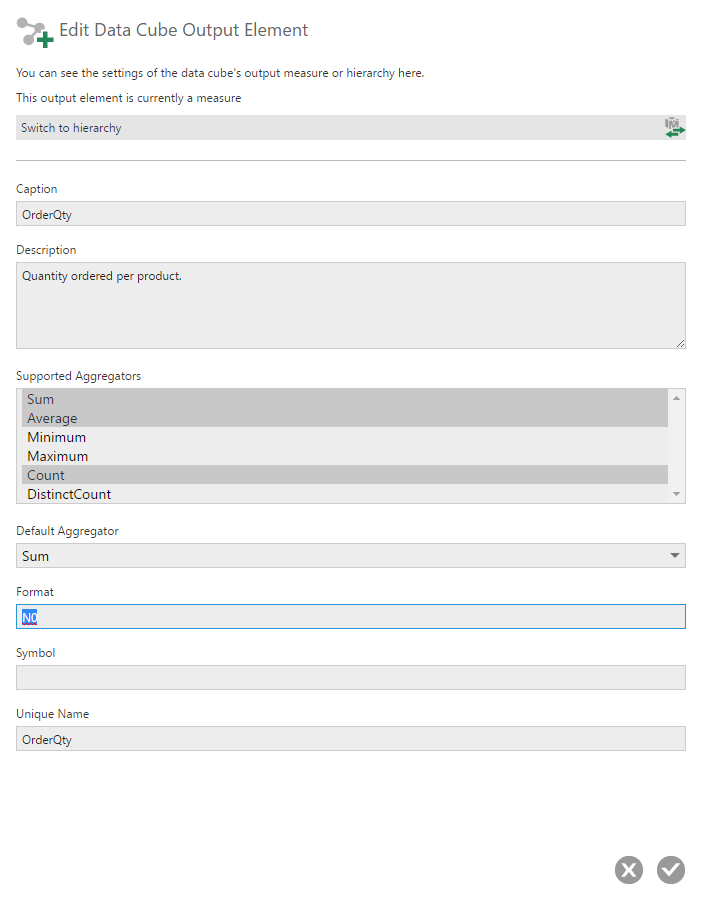Toggle the Sum aggregator selection
This screenshot has height=900, width=701.
[x=344, y=398]
